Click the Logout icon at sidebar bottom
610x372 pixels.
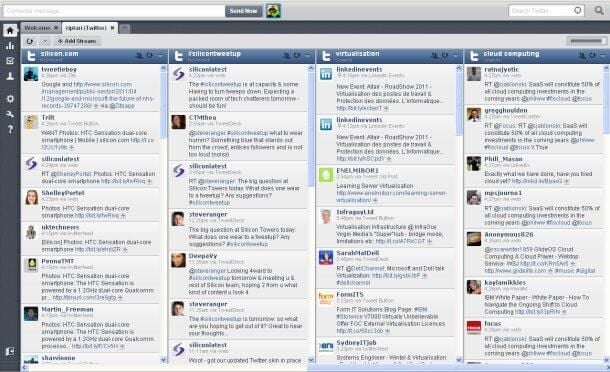click(10, 351)
